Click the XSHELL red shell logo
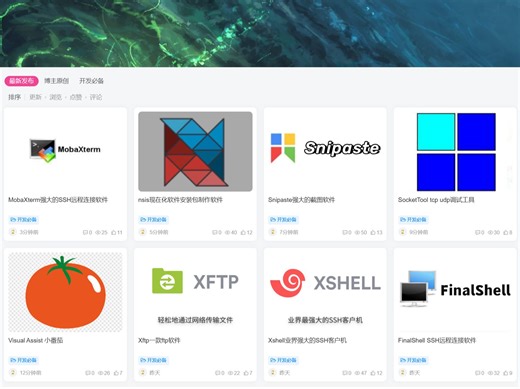This screenshot has height=389, width=520. point(287,283)
